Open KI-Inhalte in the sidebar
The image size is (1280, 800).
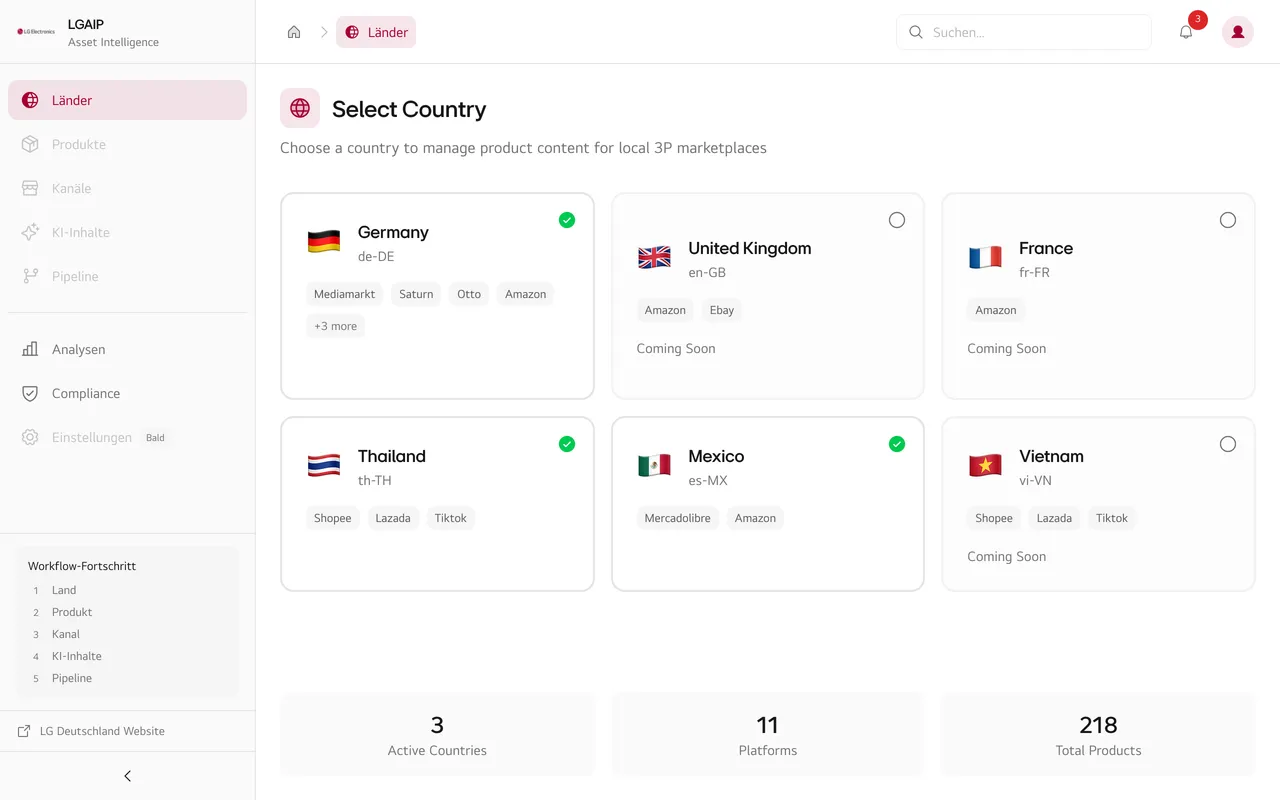click(127, 232)
